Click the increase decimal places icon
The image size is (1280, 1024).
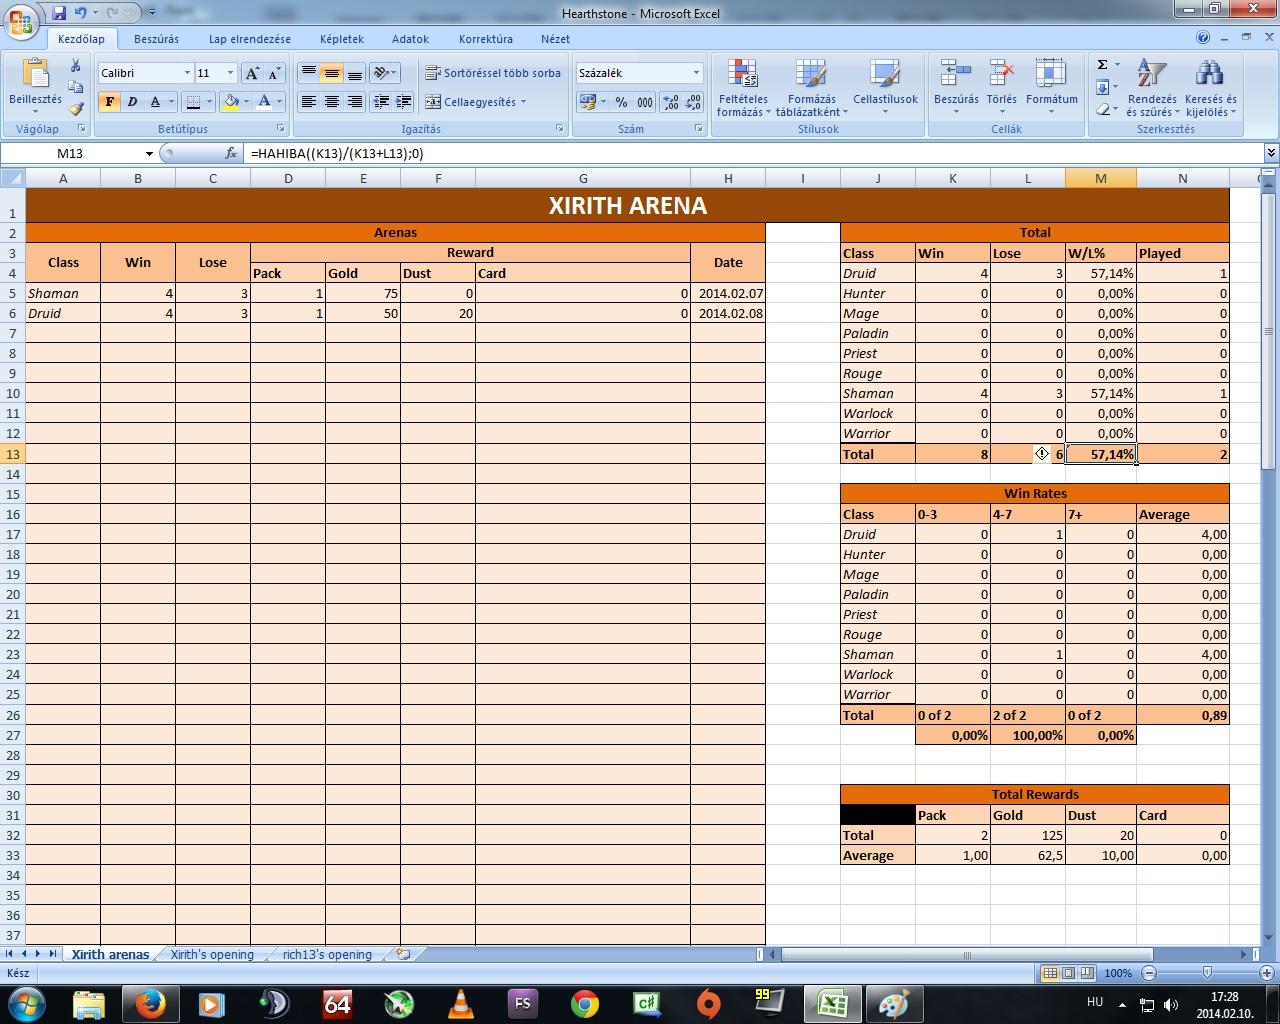click(x=669, y=102)
